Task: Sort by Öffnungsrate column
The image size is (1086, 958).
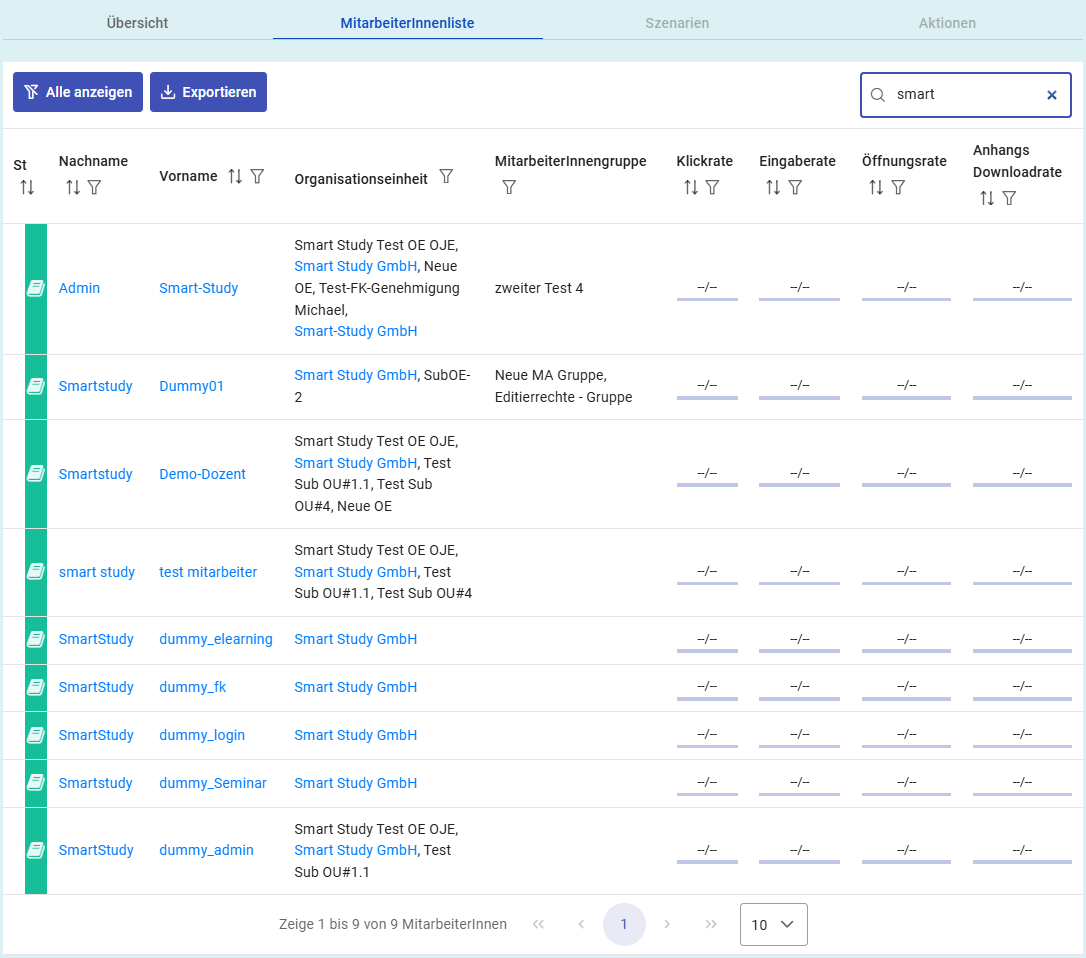Action: (876, 187)
